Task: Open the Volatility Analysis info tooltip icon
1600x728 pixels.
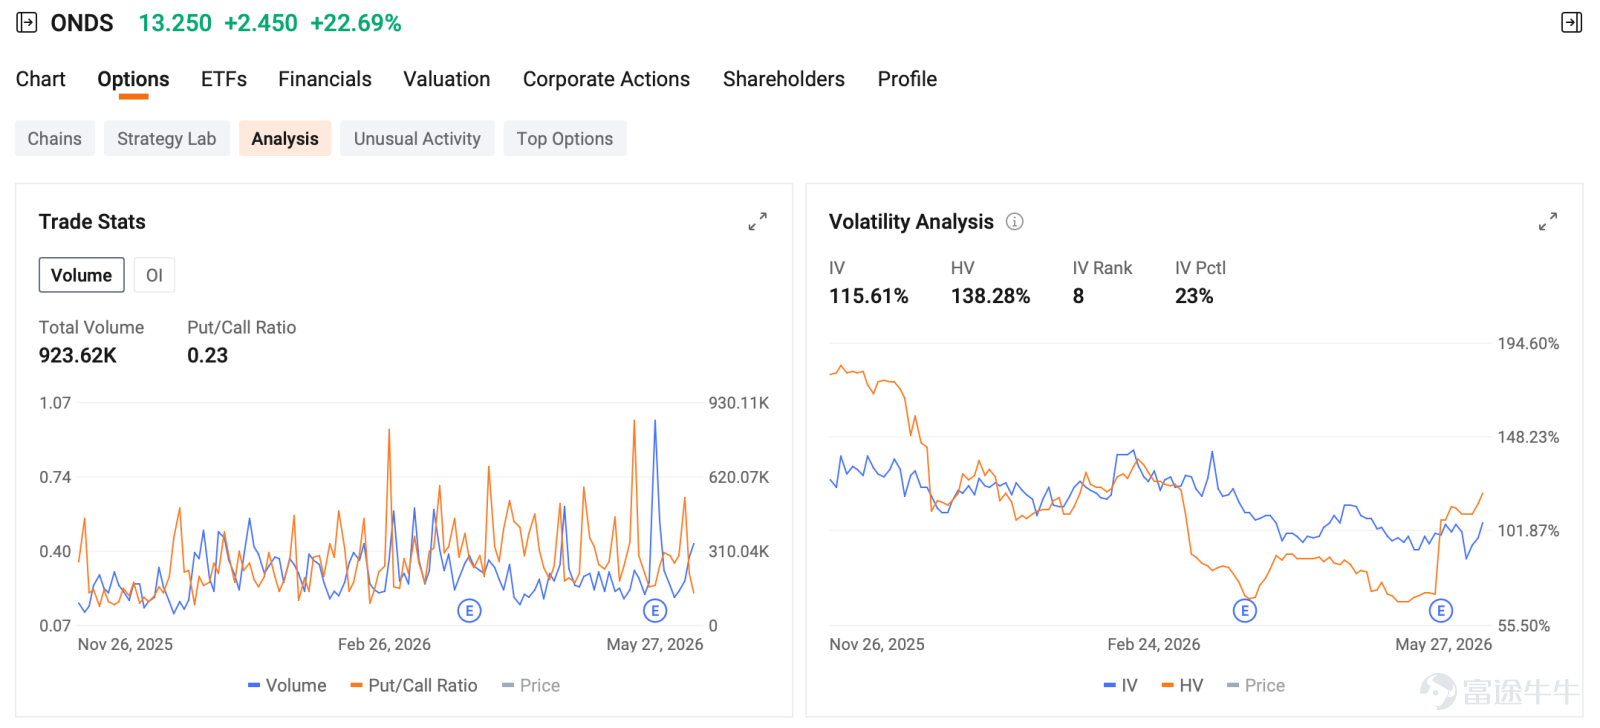Action: [1014, 222]
